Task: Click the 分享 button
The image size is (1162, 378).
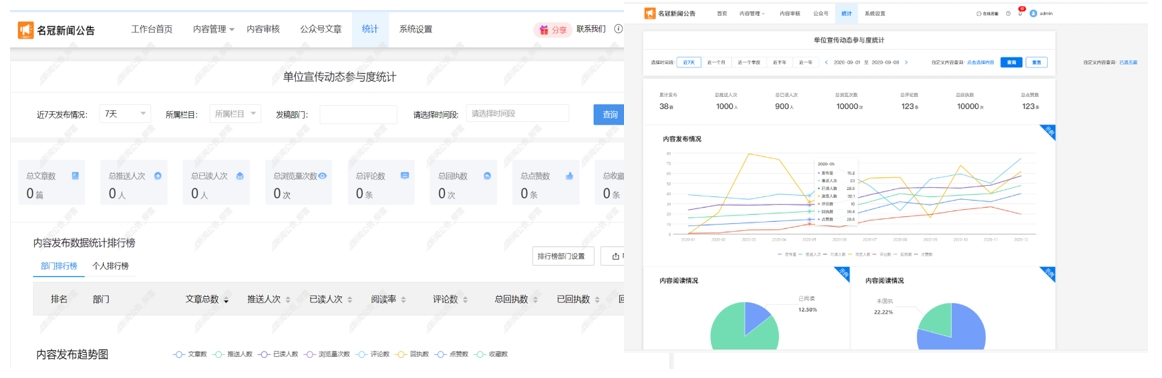Action: pos(553,30)
